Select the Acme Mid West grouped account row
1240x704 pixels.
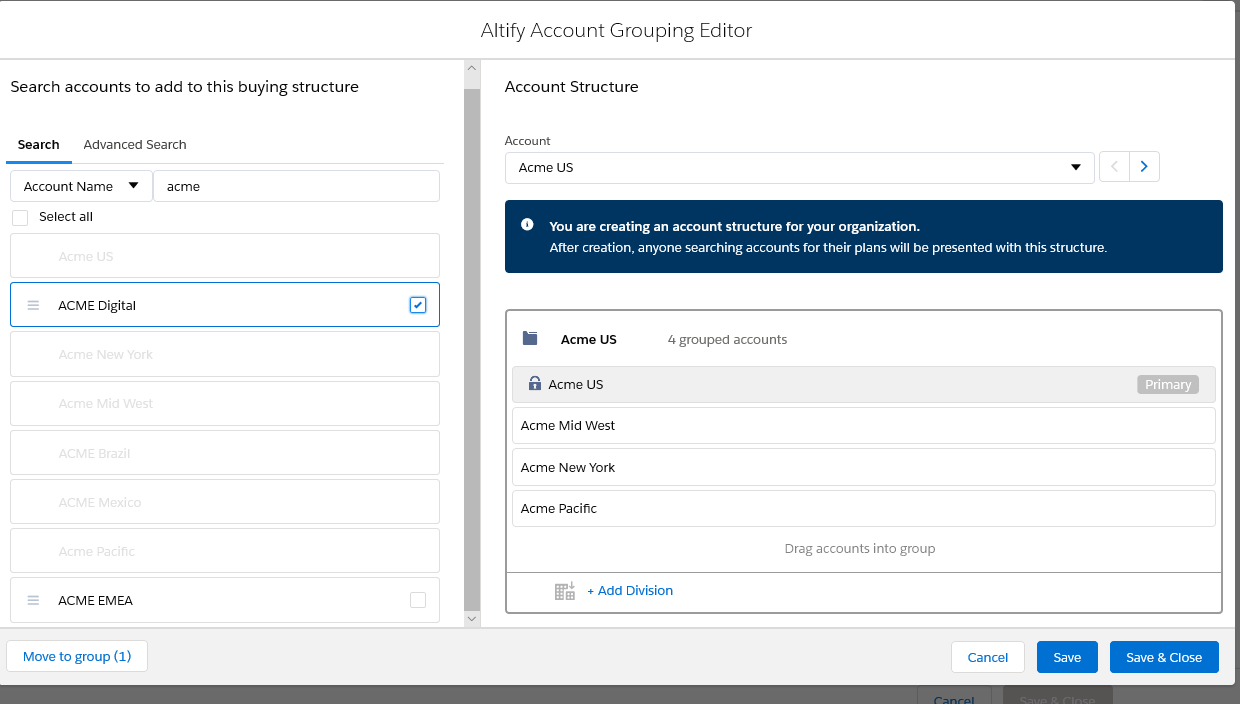pos(864,425)
